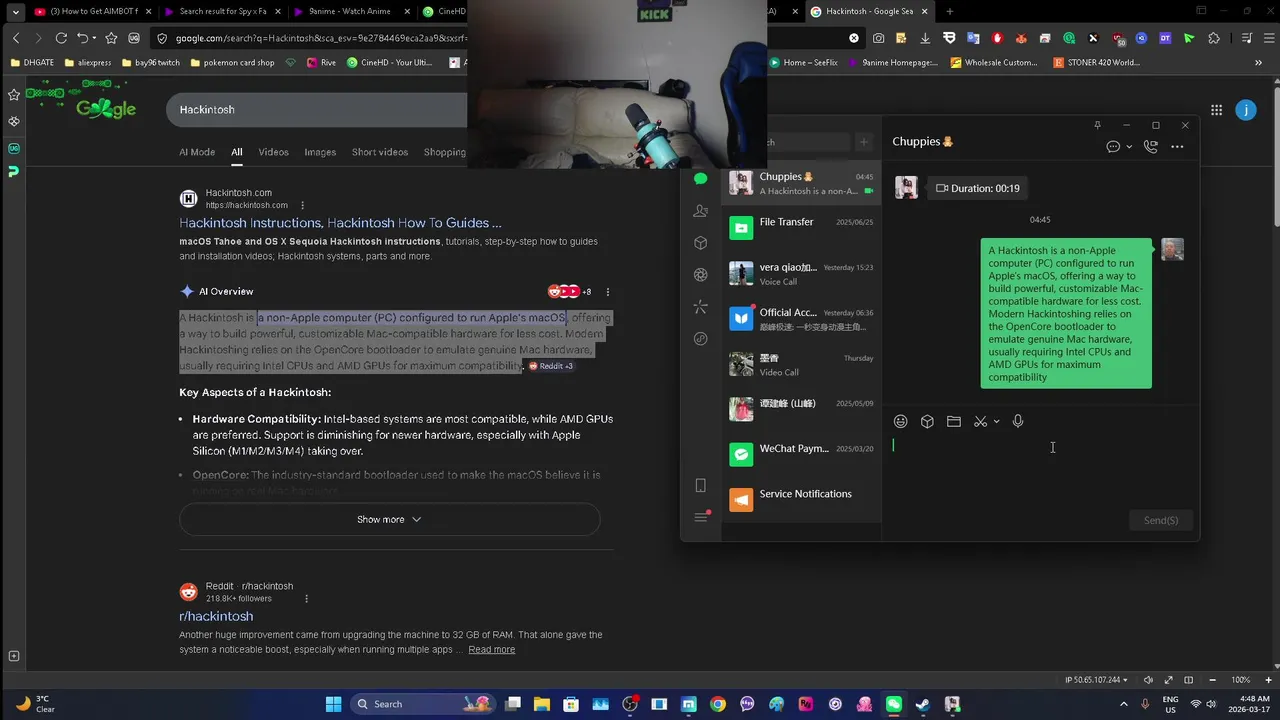Screen dimensions: 1280x720
Task: Click 100% zoom level in status bar
Action: click(1241, 680)
